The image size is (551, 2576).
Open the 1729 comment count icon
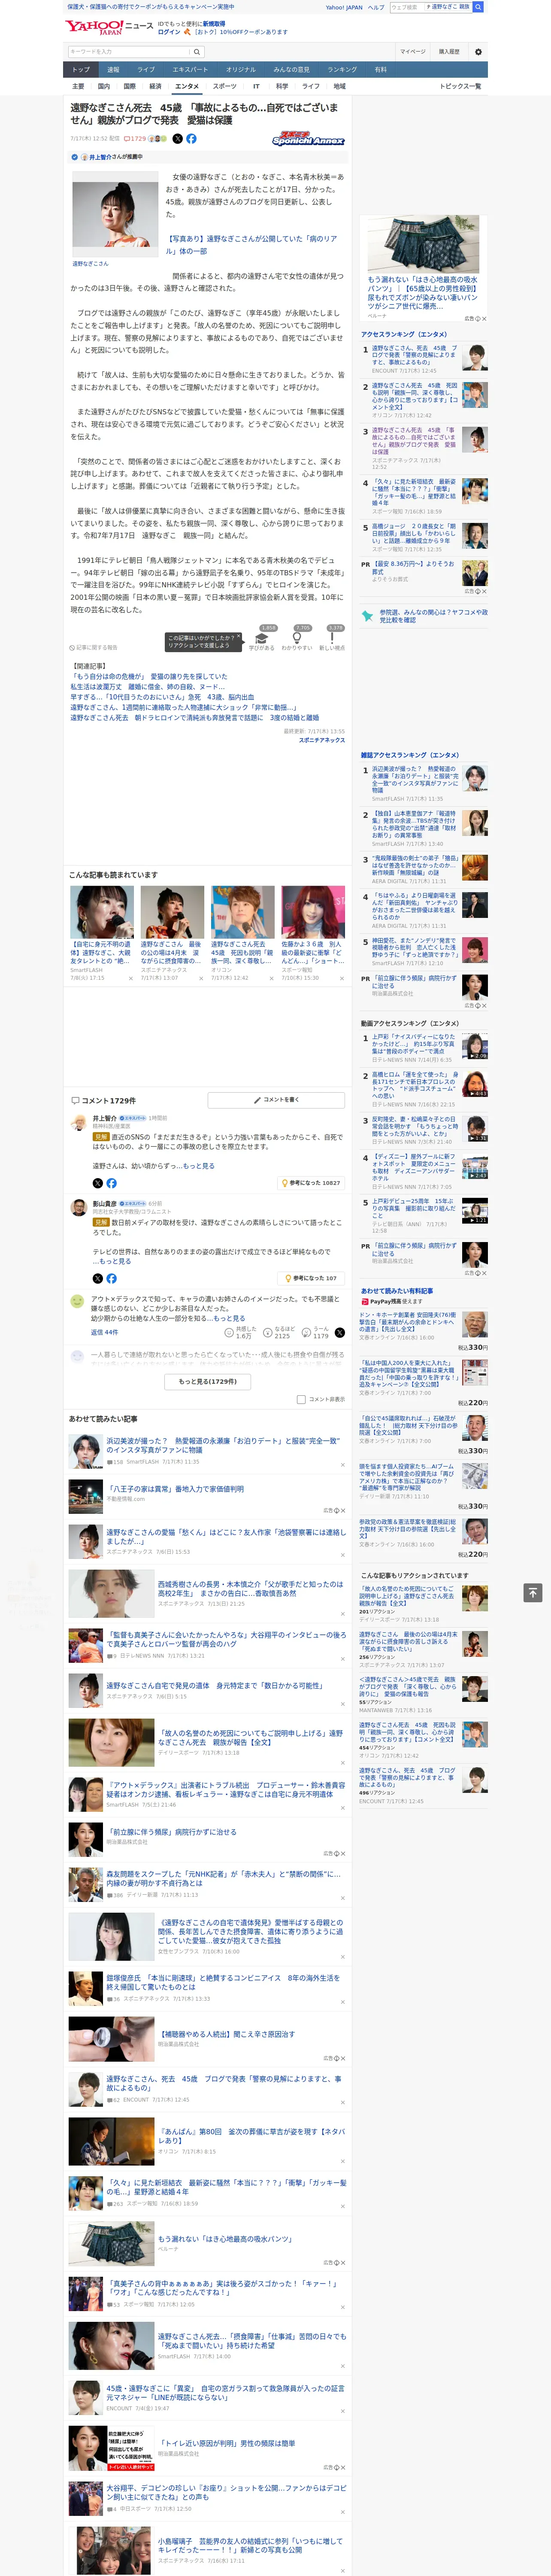135,139
